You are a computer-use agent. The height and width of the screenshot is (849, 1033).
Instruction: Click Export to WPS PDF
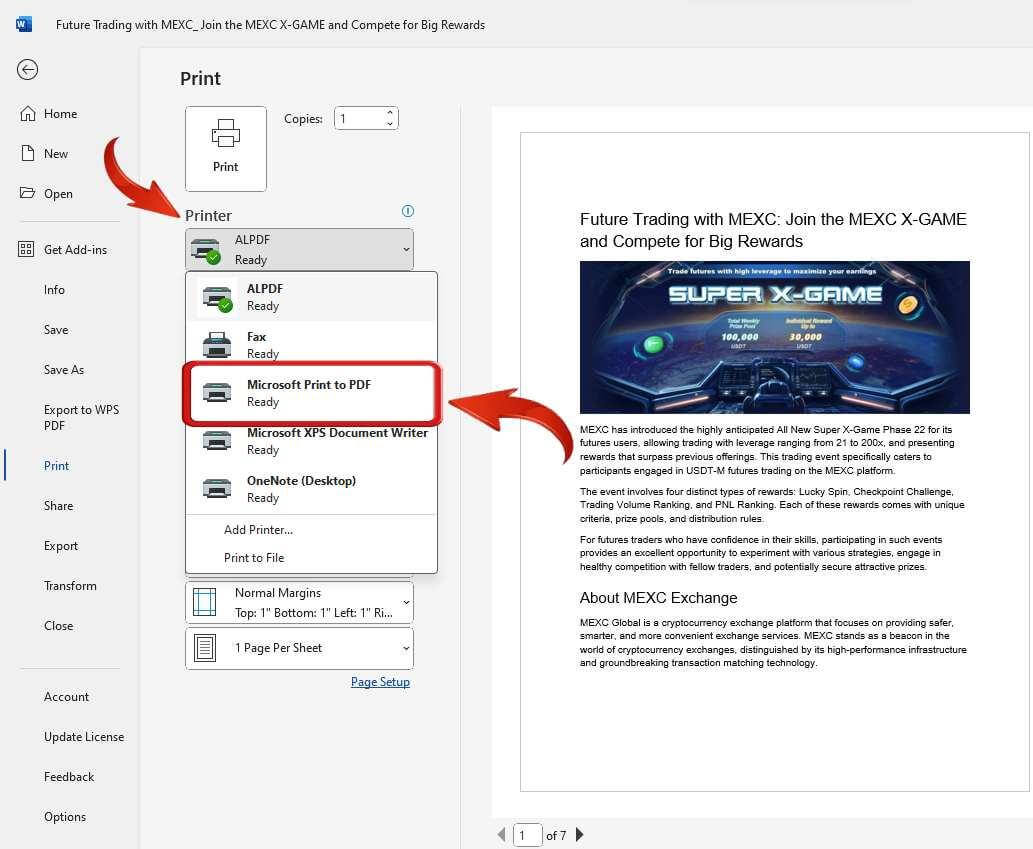click(x=82, y=418)
